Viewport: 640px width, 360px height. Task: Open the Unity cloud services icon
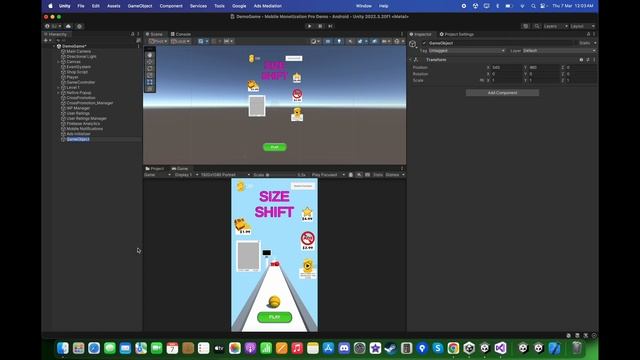(68, 26)
